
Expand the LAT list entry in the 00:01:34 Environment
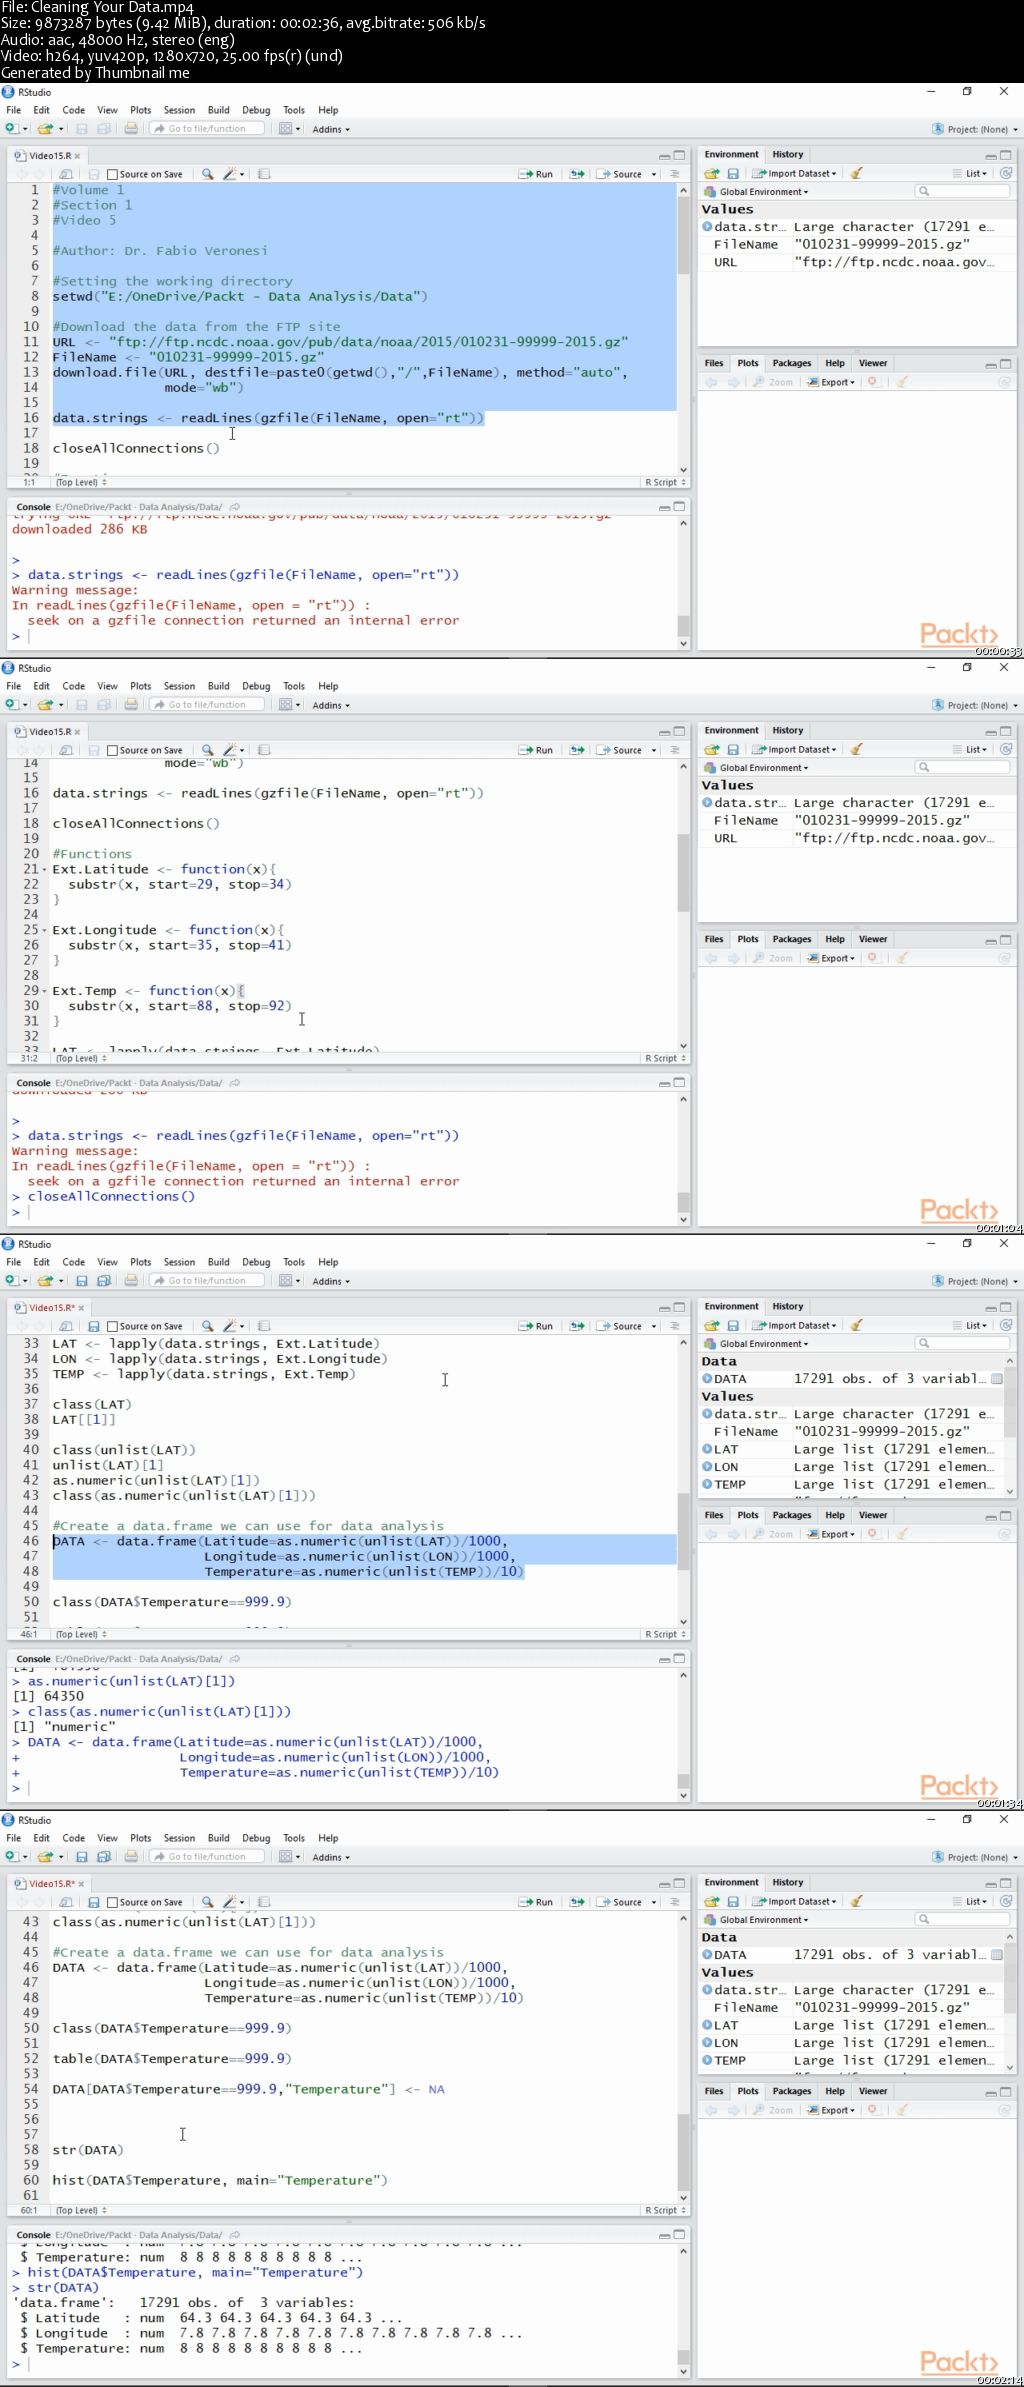coord(707,1449)
